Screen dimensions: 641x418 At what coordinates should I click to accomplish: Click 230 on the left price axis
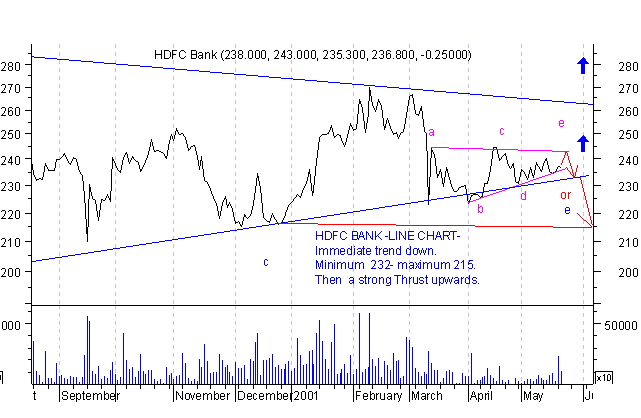(11, 187)
